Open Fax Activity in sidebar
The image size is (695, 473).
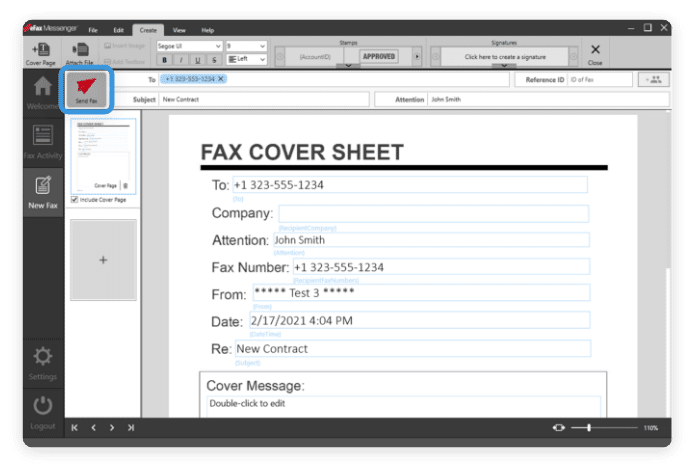(43, 142)
